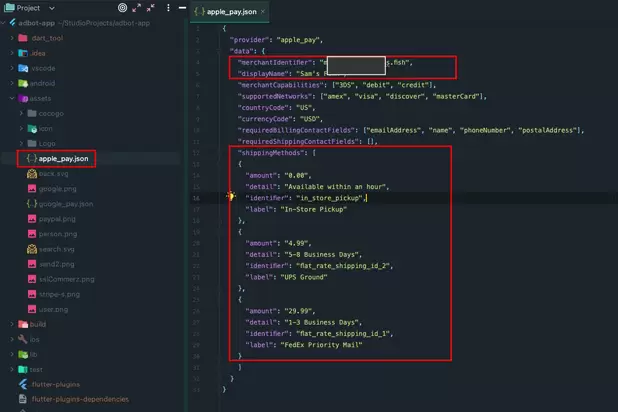Image resolution: width=618 pixels, height=412 pixels.
Task: Expand the vscode folder
Action: coord(12,68)
